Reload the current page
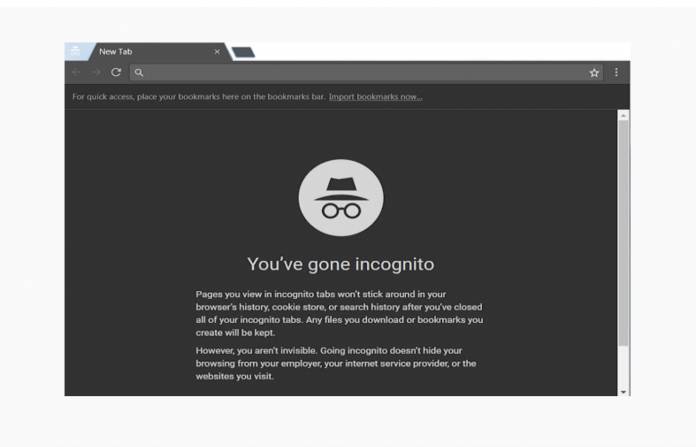 116,72
